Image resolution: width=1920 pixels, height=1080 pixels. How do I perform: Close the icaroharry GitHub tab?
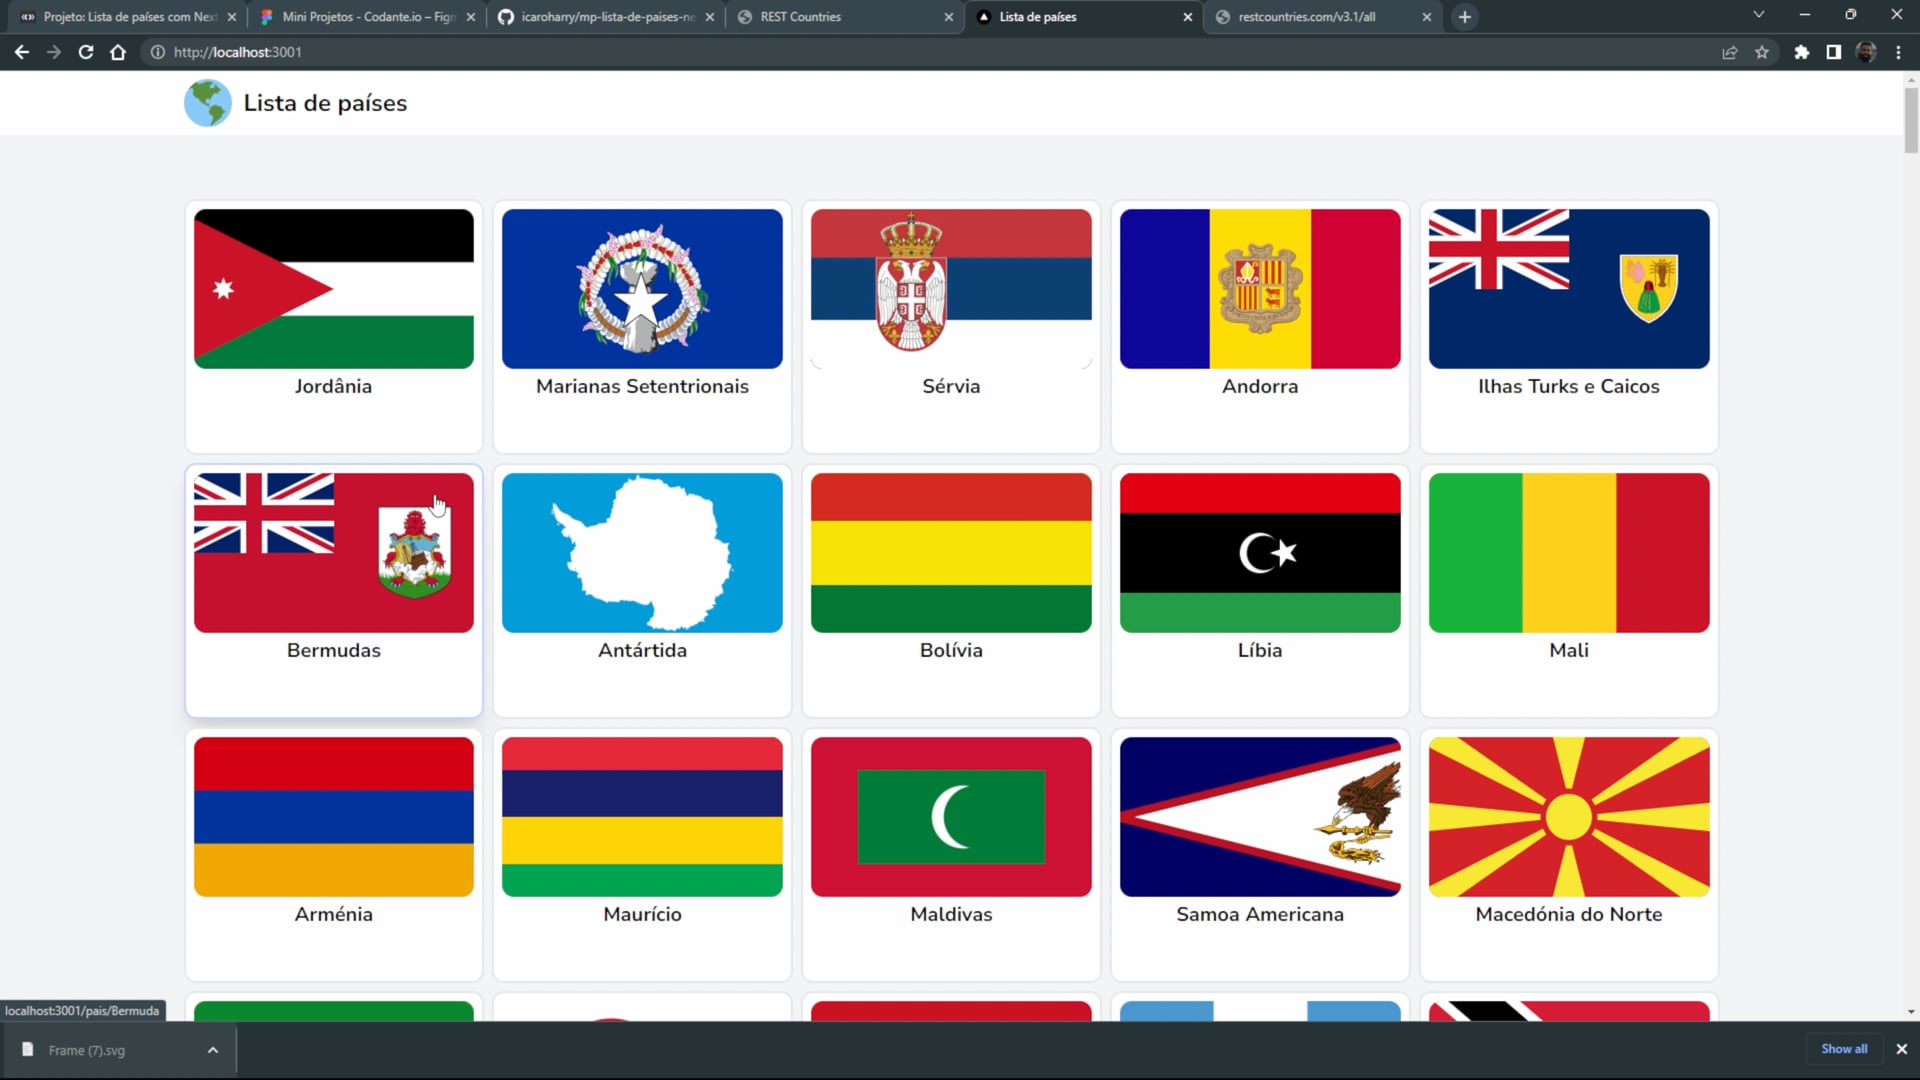[710, 17]
